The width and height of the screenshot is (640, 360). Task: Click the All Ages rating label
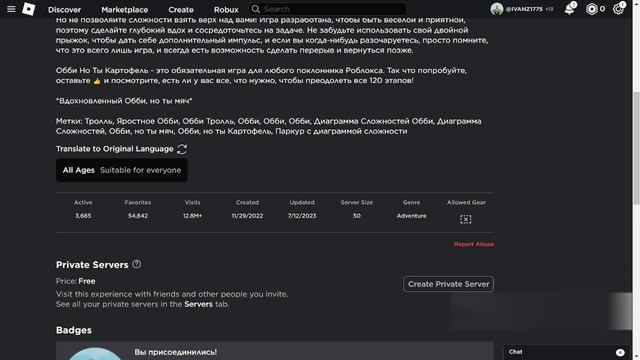pos(78,170)
